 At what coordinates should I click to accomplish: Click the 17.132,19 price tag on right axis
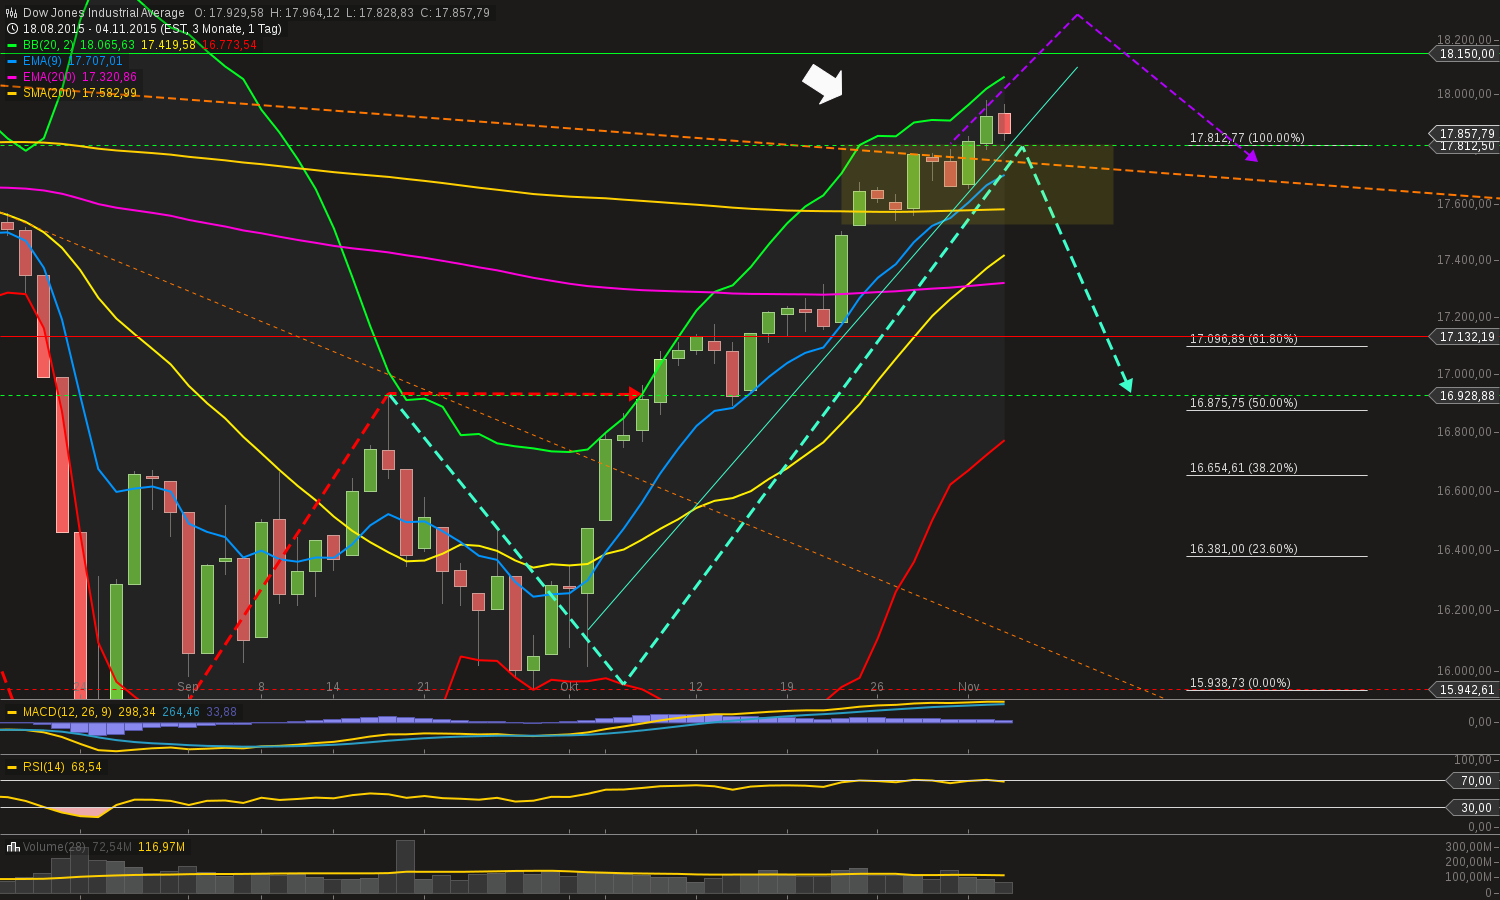(x=1463, y=337)
